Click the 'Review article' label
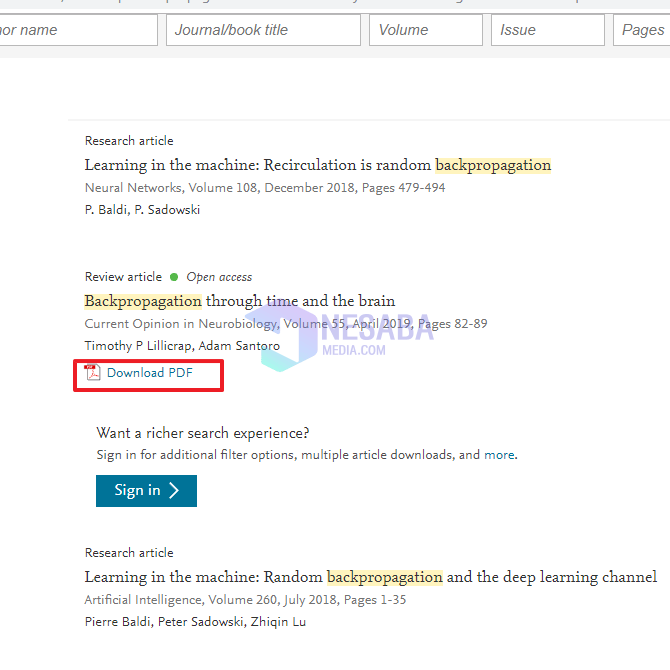 pos(123,277)
